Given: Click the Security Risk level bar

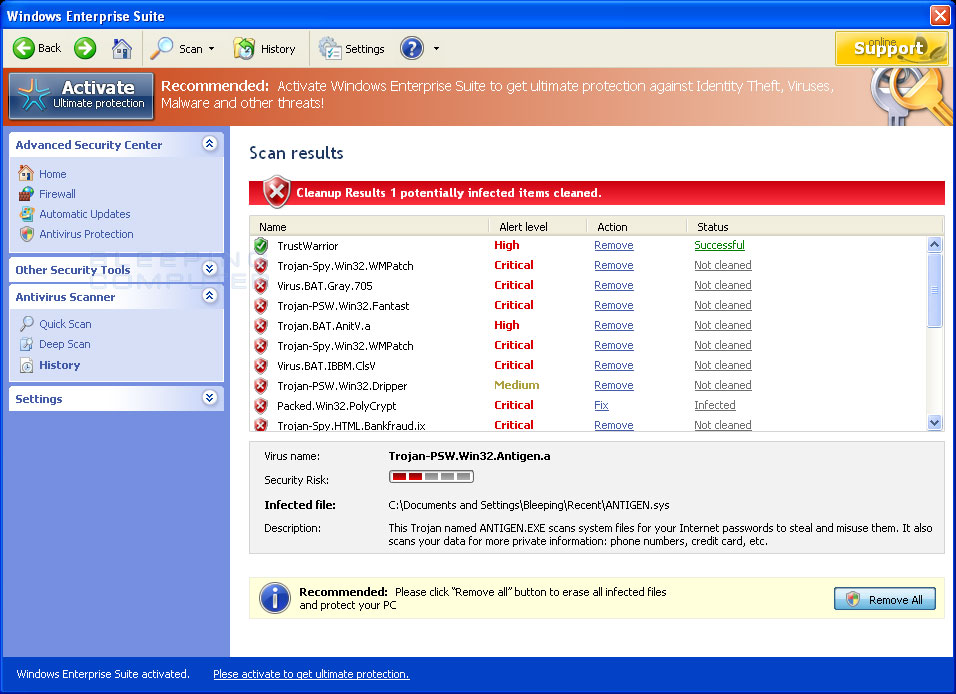Looking at the screenshot, I should 430,476.
